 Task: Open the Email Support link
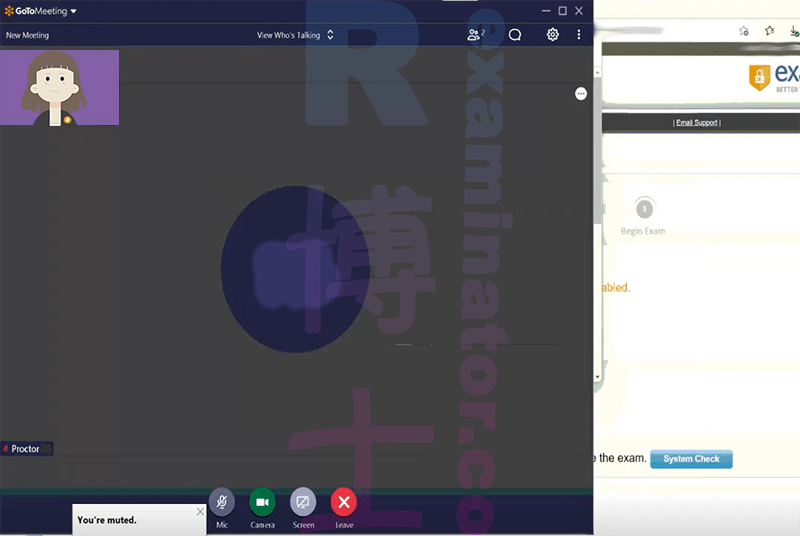coord(696,123)
